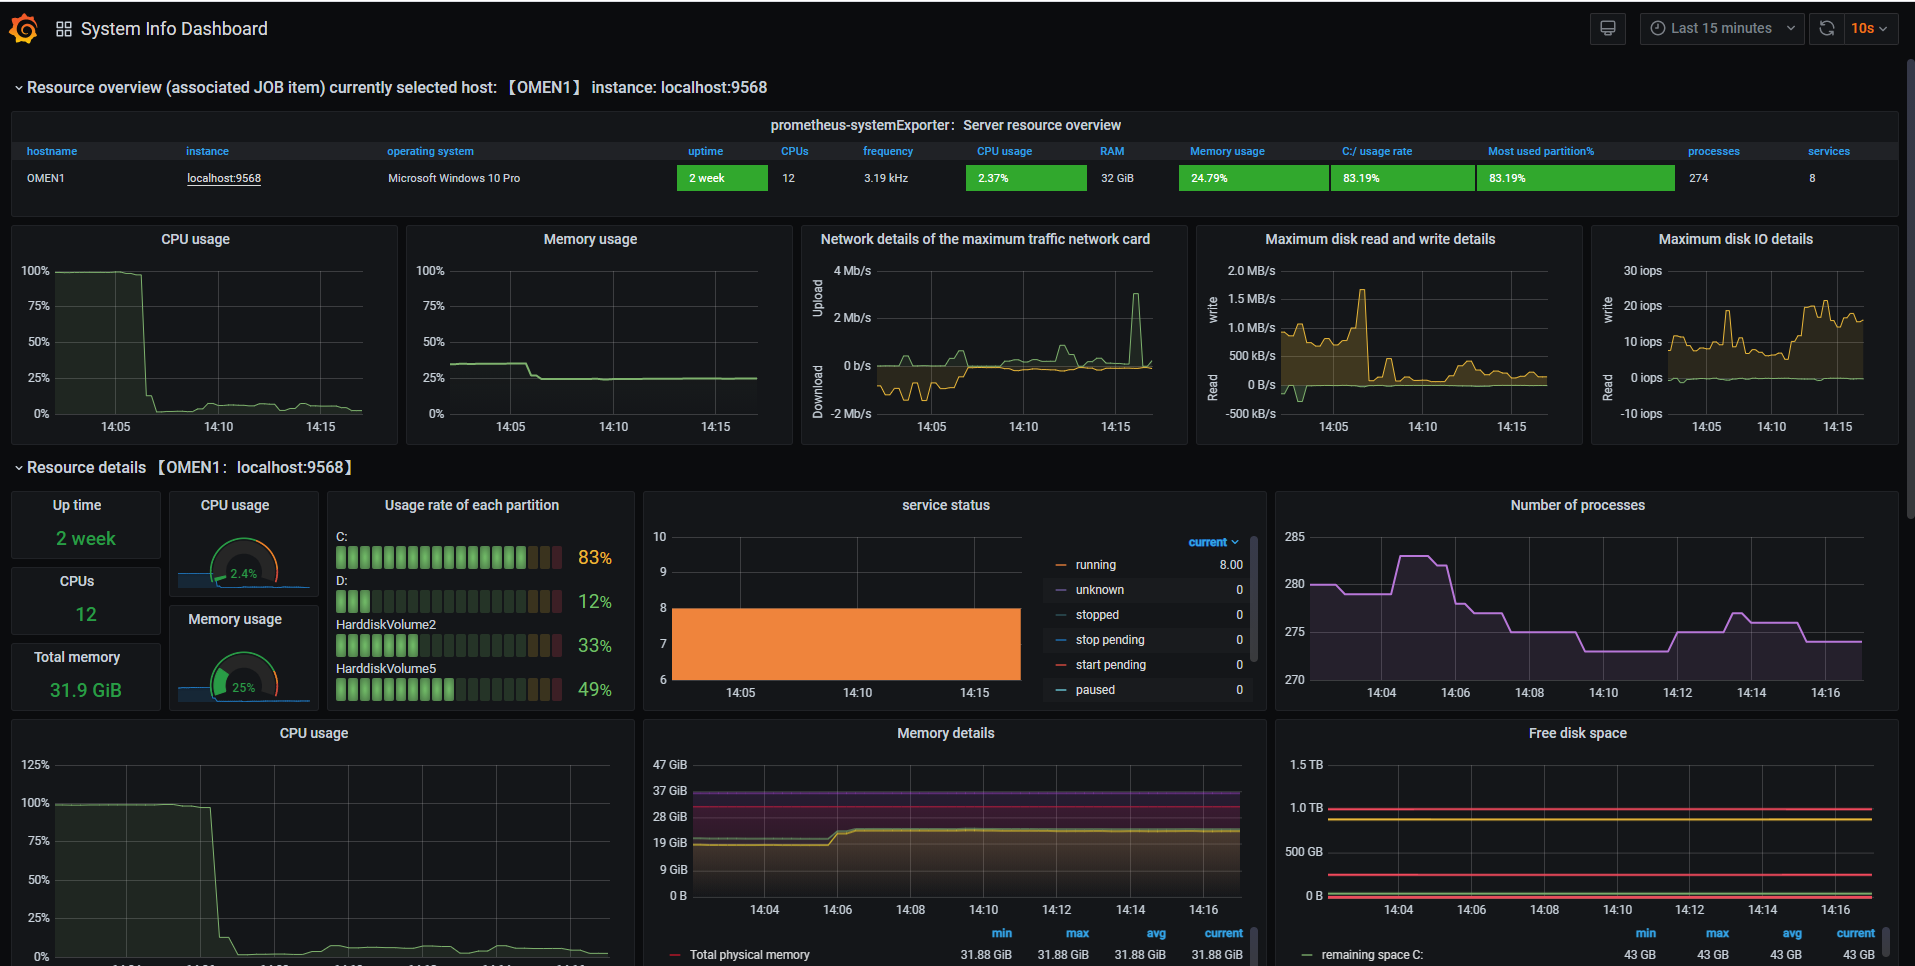Image resolution: width=1915 pixels, height=966 pixels.
Task: Cycle view mode with the monitor icon
Action: pos(1607,28)
